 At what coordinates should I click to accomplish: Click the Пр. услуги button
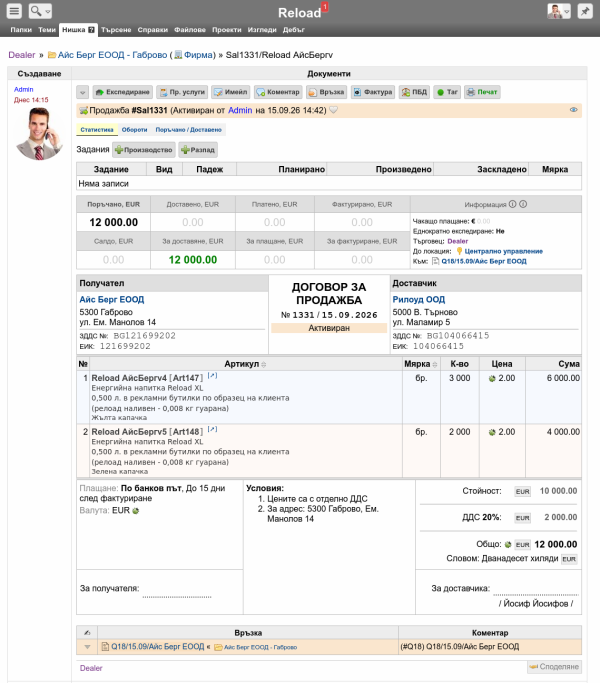(x=182, y=92)
